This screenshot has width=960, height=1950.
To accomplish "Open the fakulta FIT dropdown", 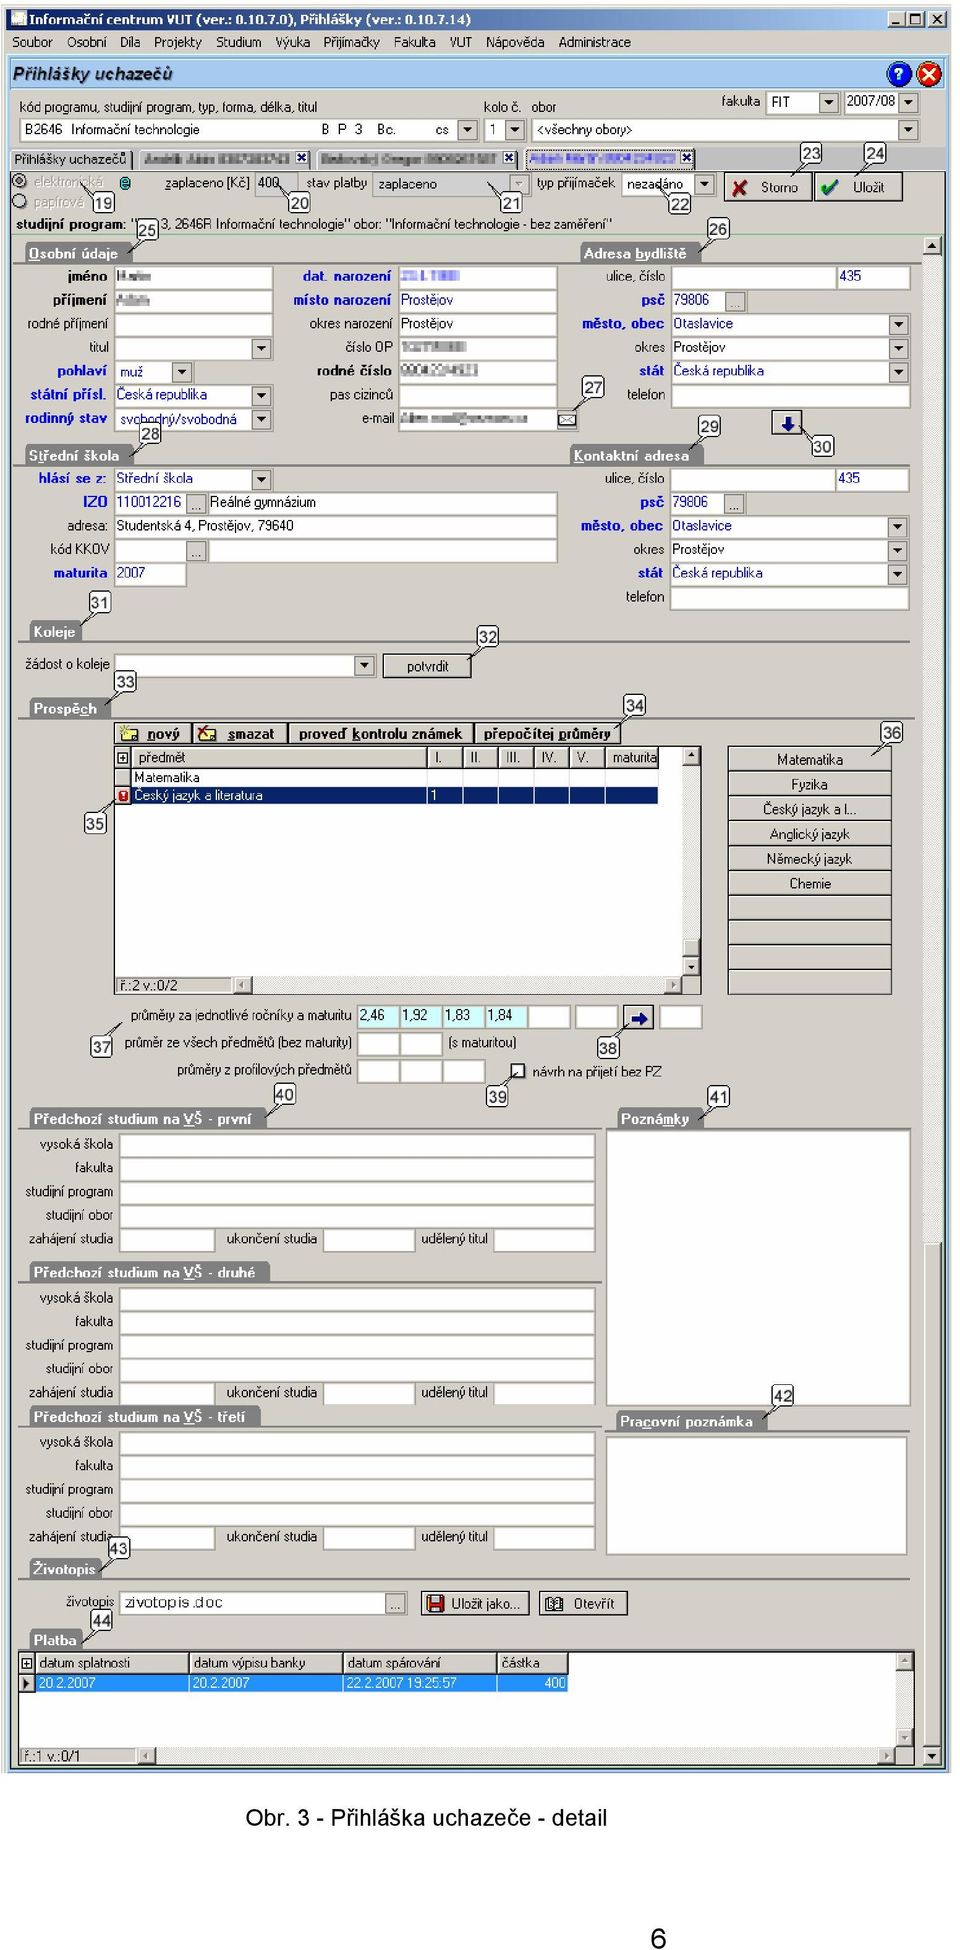I will pyautogui.click(x=829, y=102).
